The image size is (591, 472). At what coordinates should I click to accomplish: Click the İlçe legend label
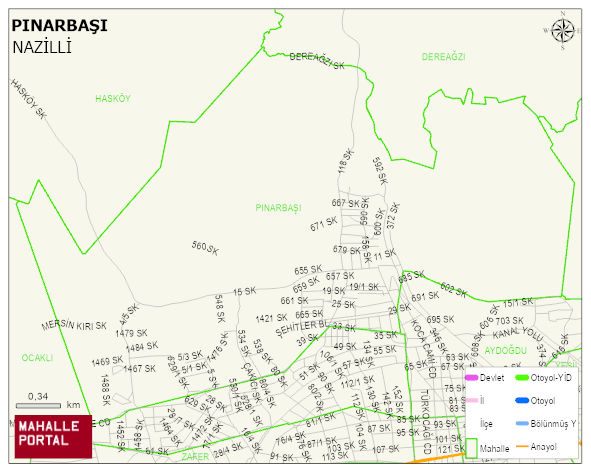tap(486, 424)
